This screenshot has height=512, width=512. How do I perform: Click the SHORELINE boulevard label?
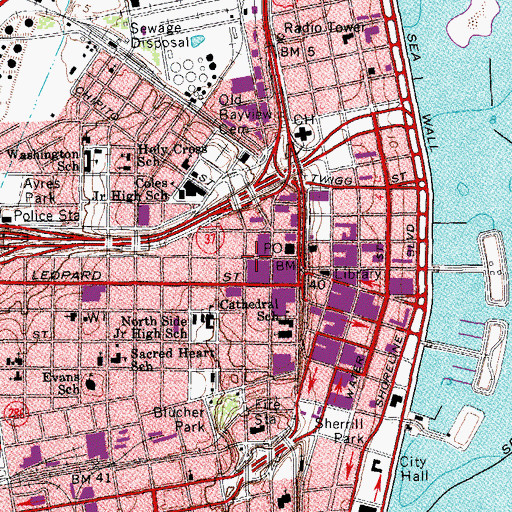[389, 371]
